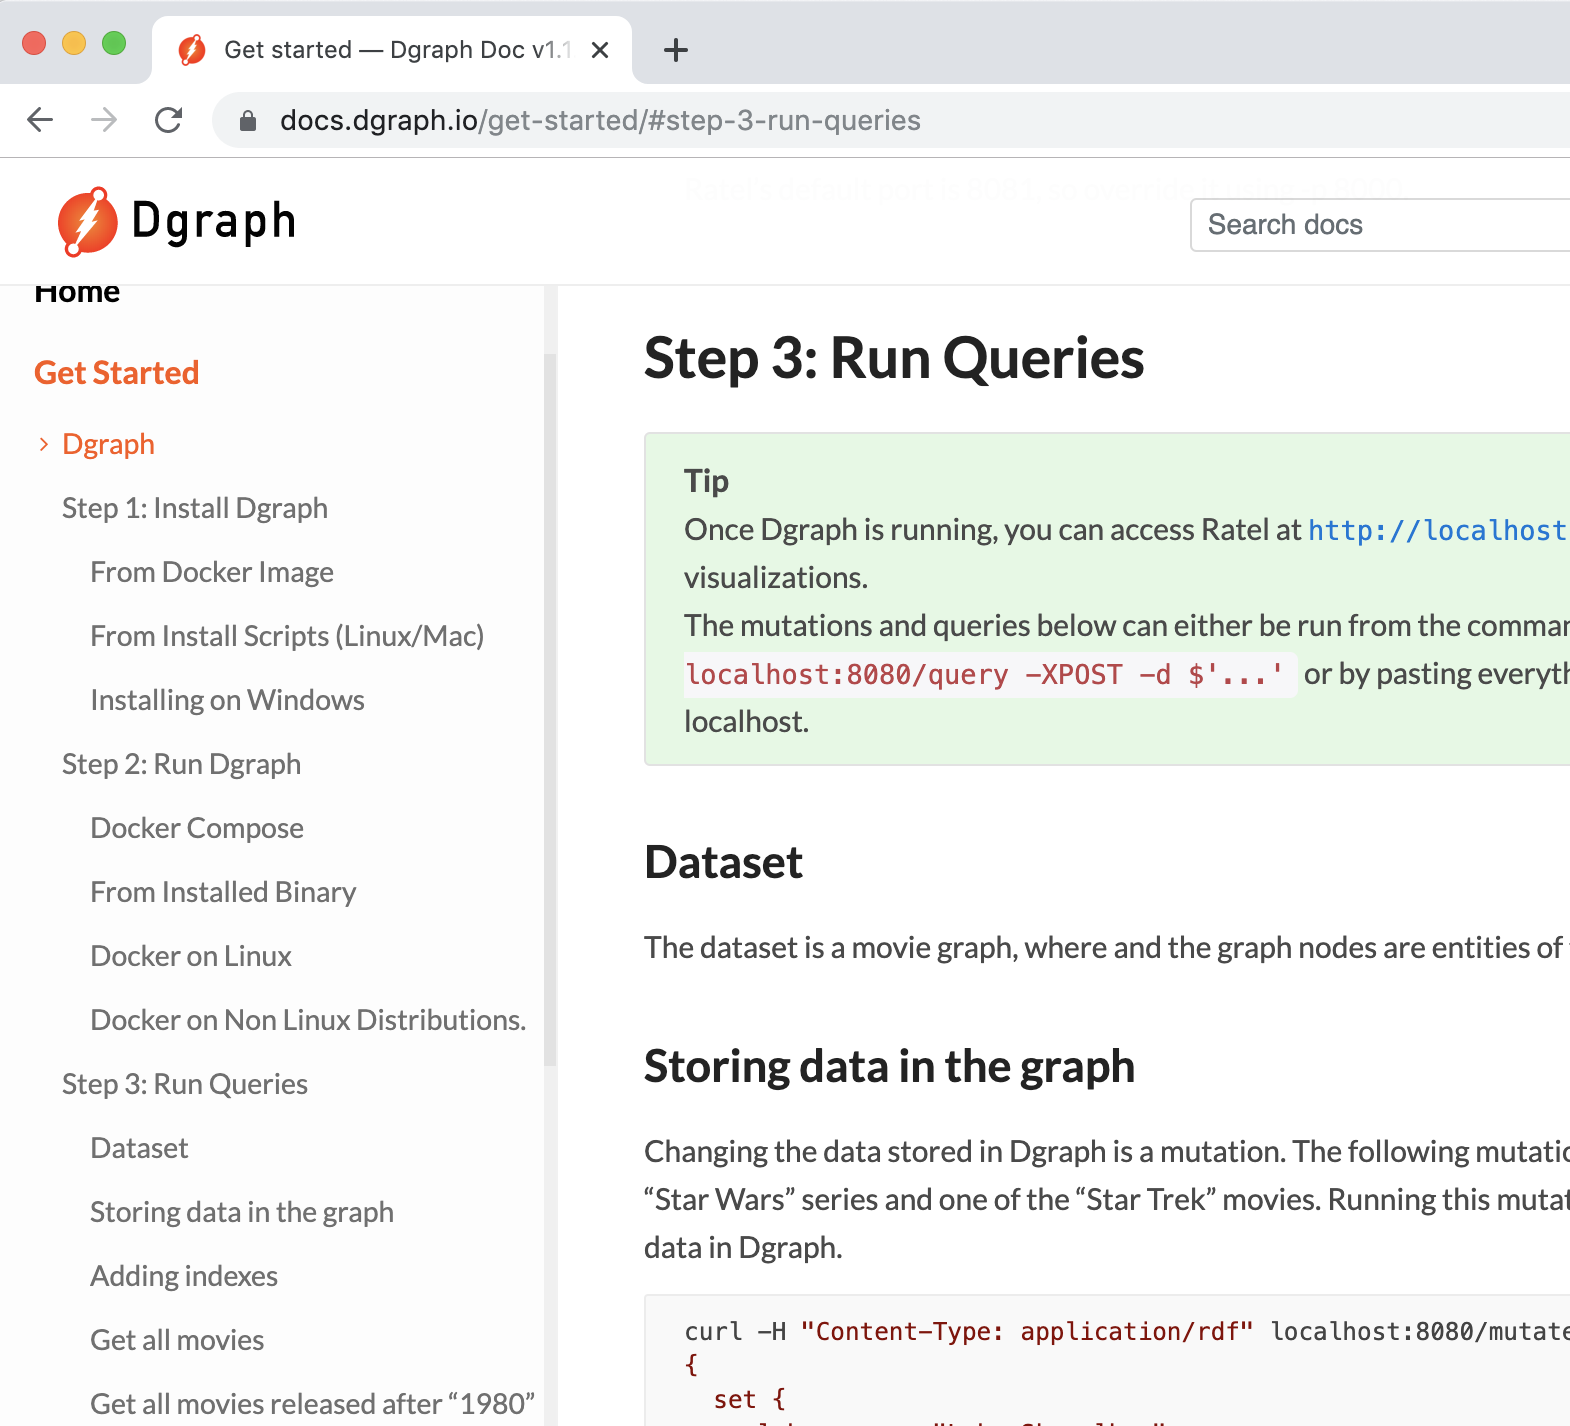Viewport: 1570px width, 1426px height.
Task: Click the Step 3: Run Queries heading
Action: (894, 358)
